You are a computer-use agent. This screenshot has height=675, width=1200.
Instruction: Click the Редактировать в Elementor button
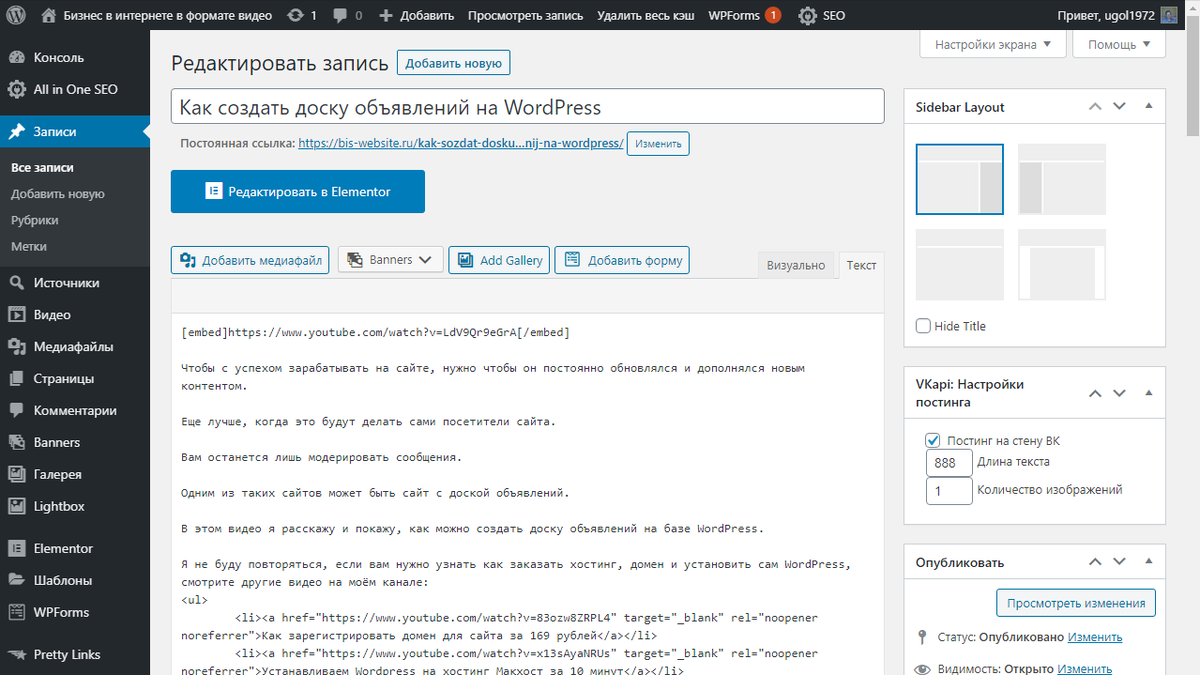coord(297,191)
